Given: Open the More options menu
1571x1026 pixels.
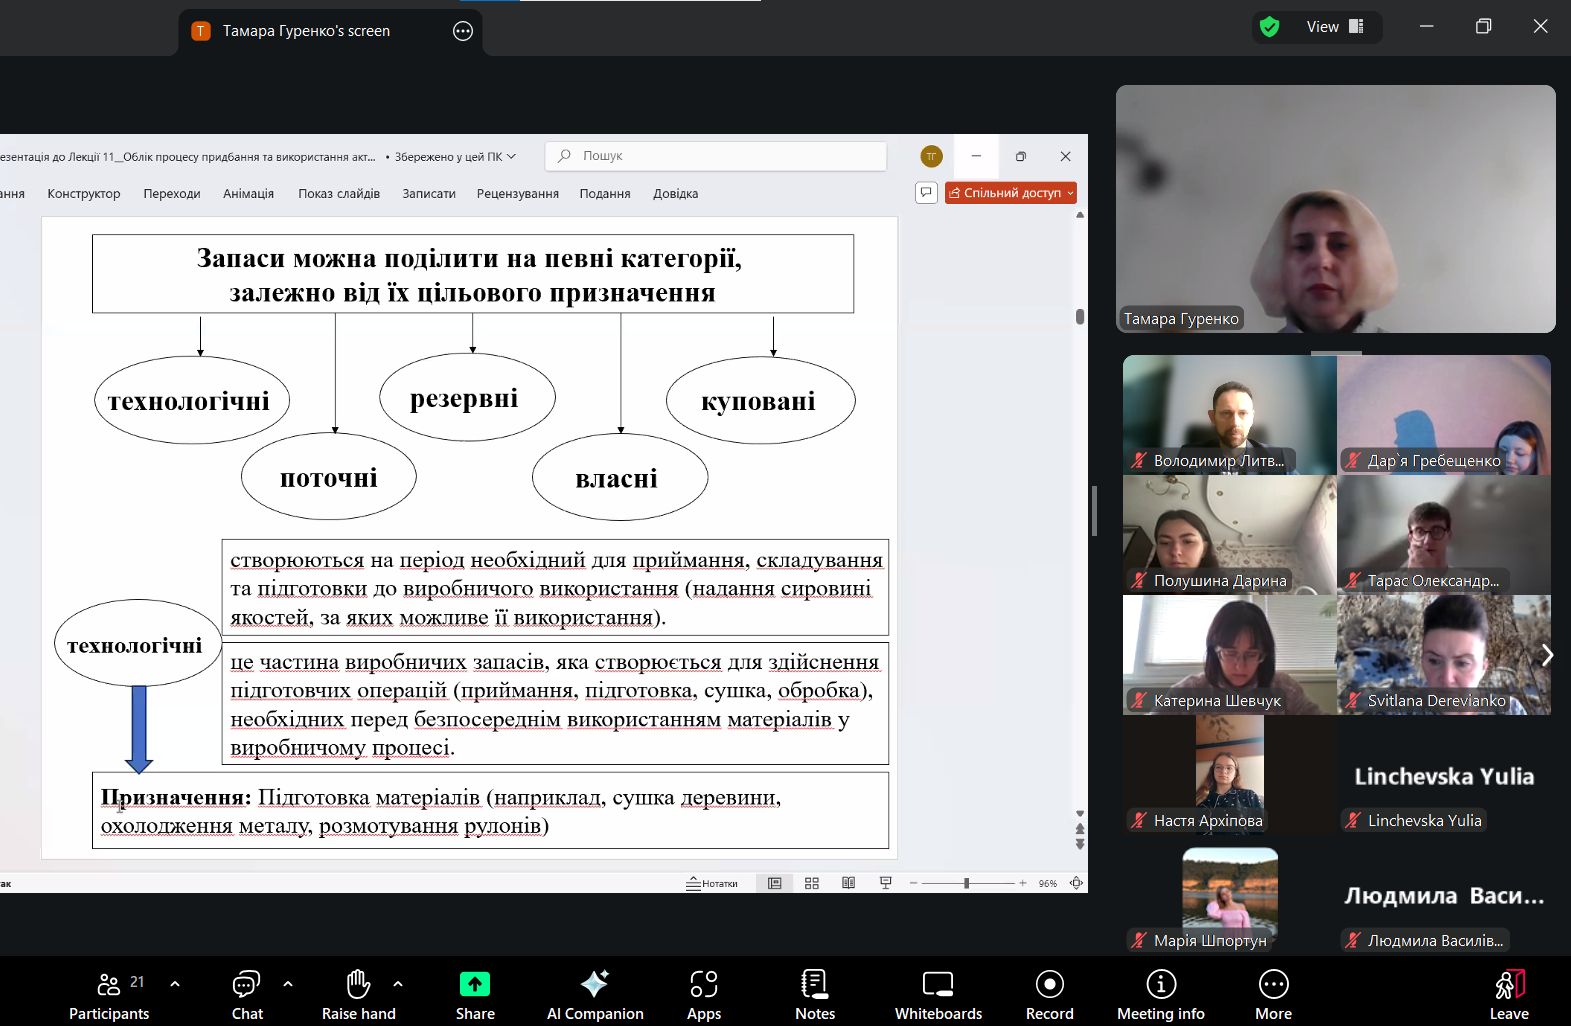Looking at the screenshot, I should [1273, 995].
